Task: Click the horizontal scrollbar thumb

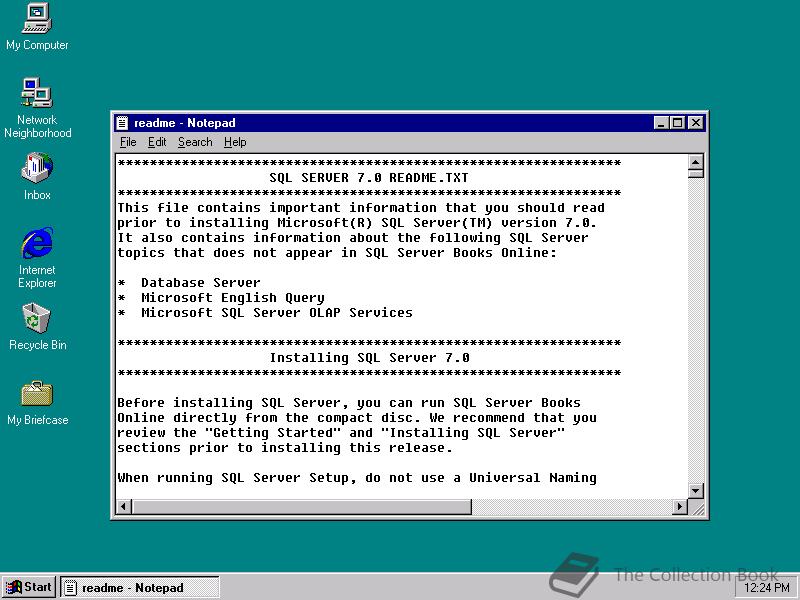Action: click(301, 507)
